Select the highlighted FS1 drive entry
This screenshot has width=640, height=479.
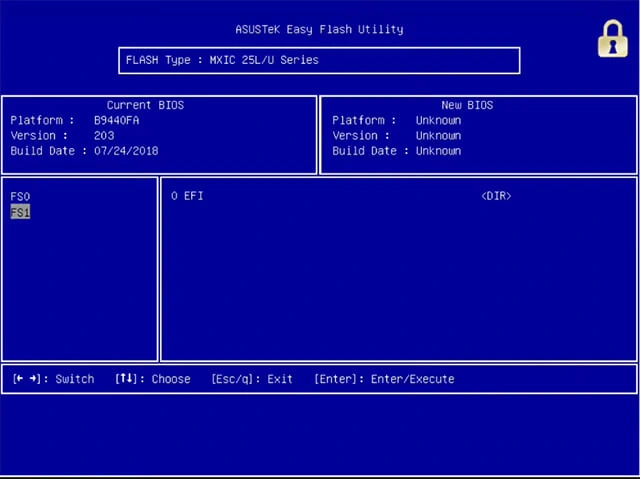point(20,212)
